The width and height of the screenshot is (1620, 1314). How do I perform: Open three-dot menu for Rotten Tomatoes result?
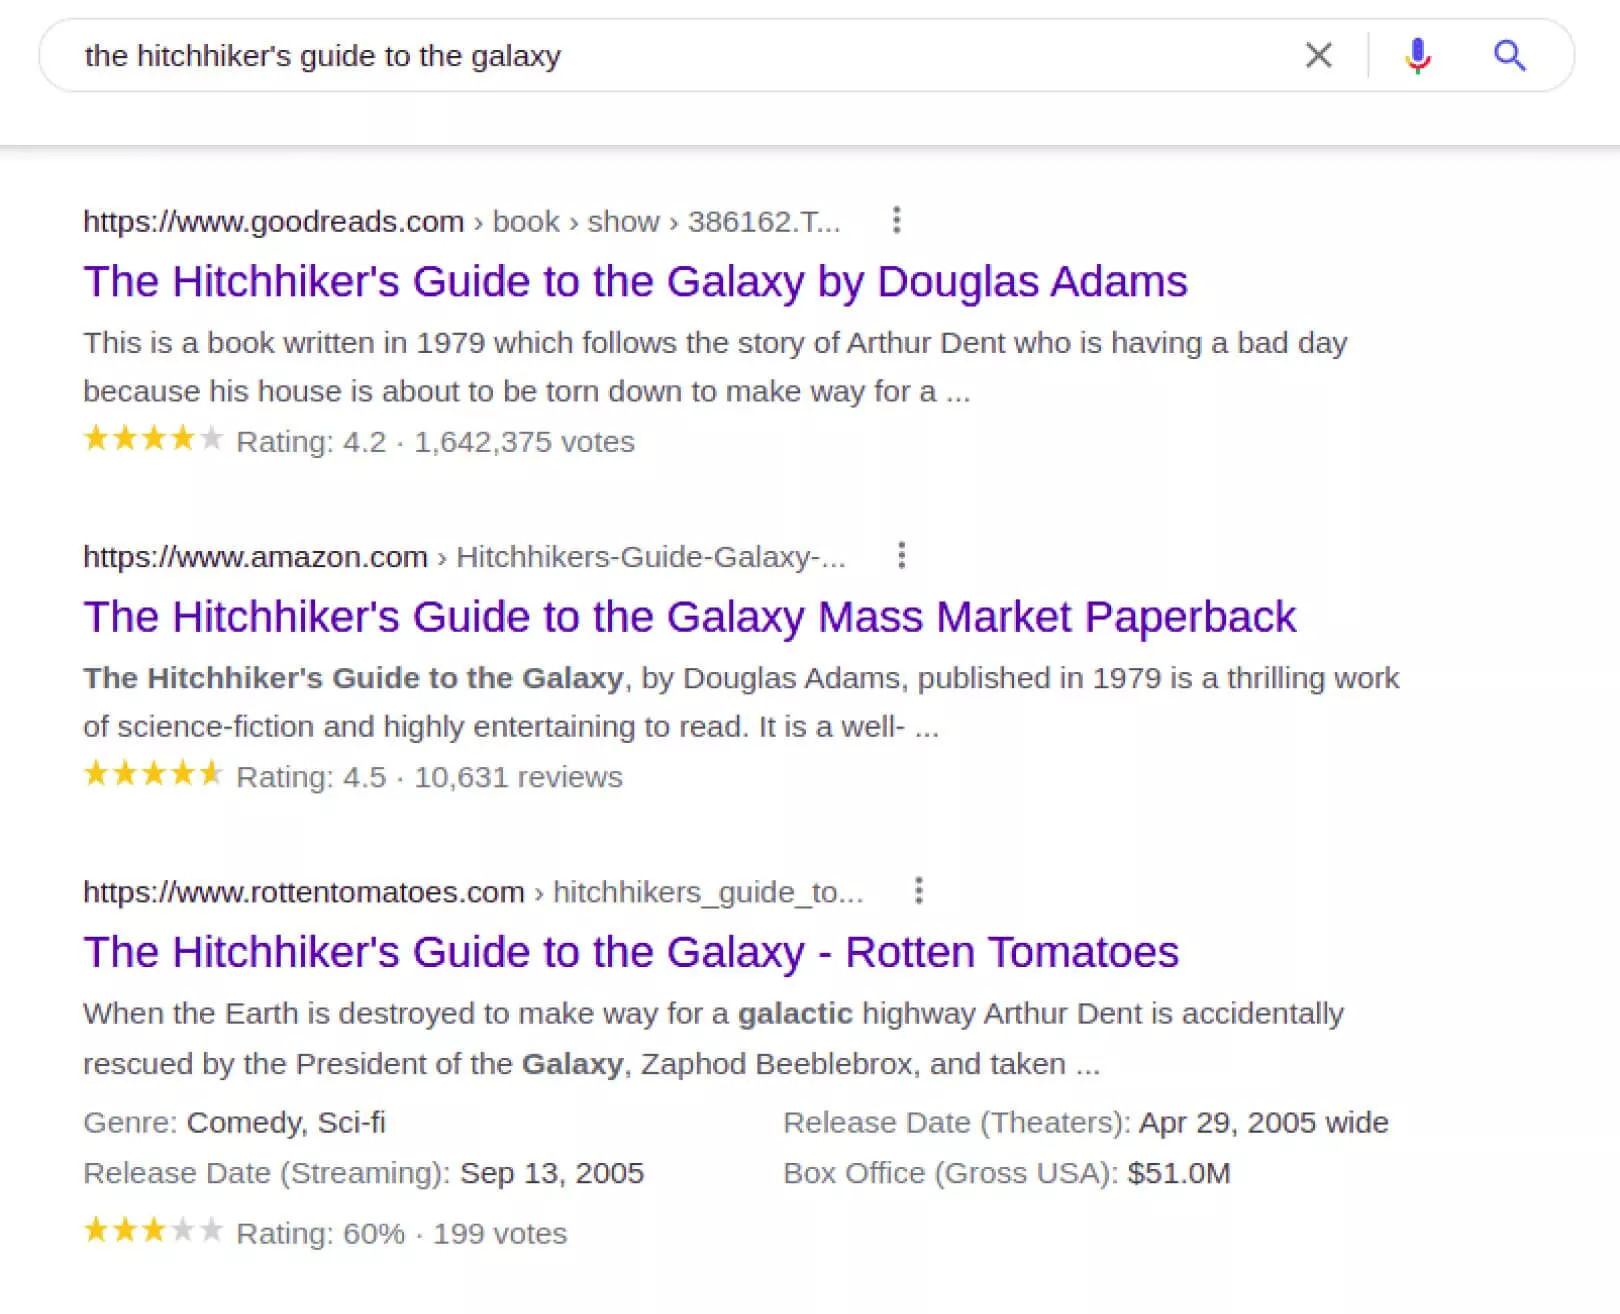click(x=918, y=891)
